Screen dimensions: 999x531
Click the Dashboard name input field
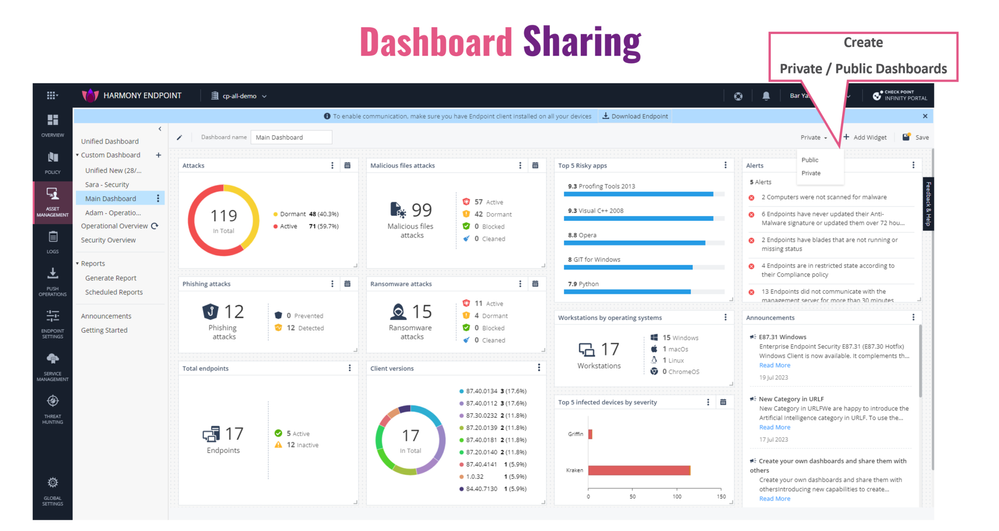(x=291, y=138)
